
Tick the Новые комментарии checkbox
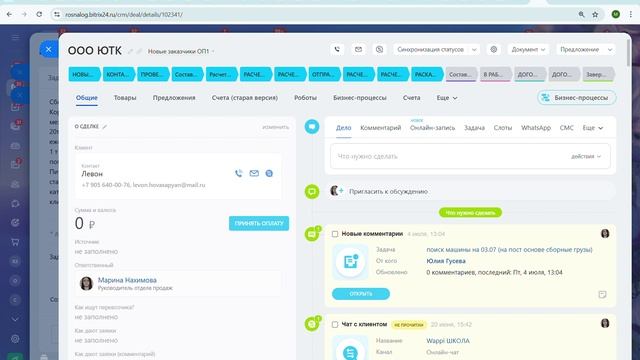[x=335, y=234]
